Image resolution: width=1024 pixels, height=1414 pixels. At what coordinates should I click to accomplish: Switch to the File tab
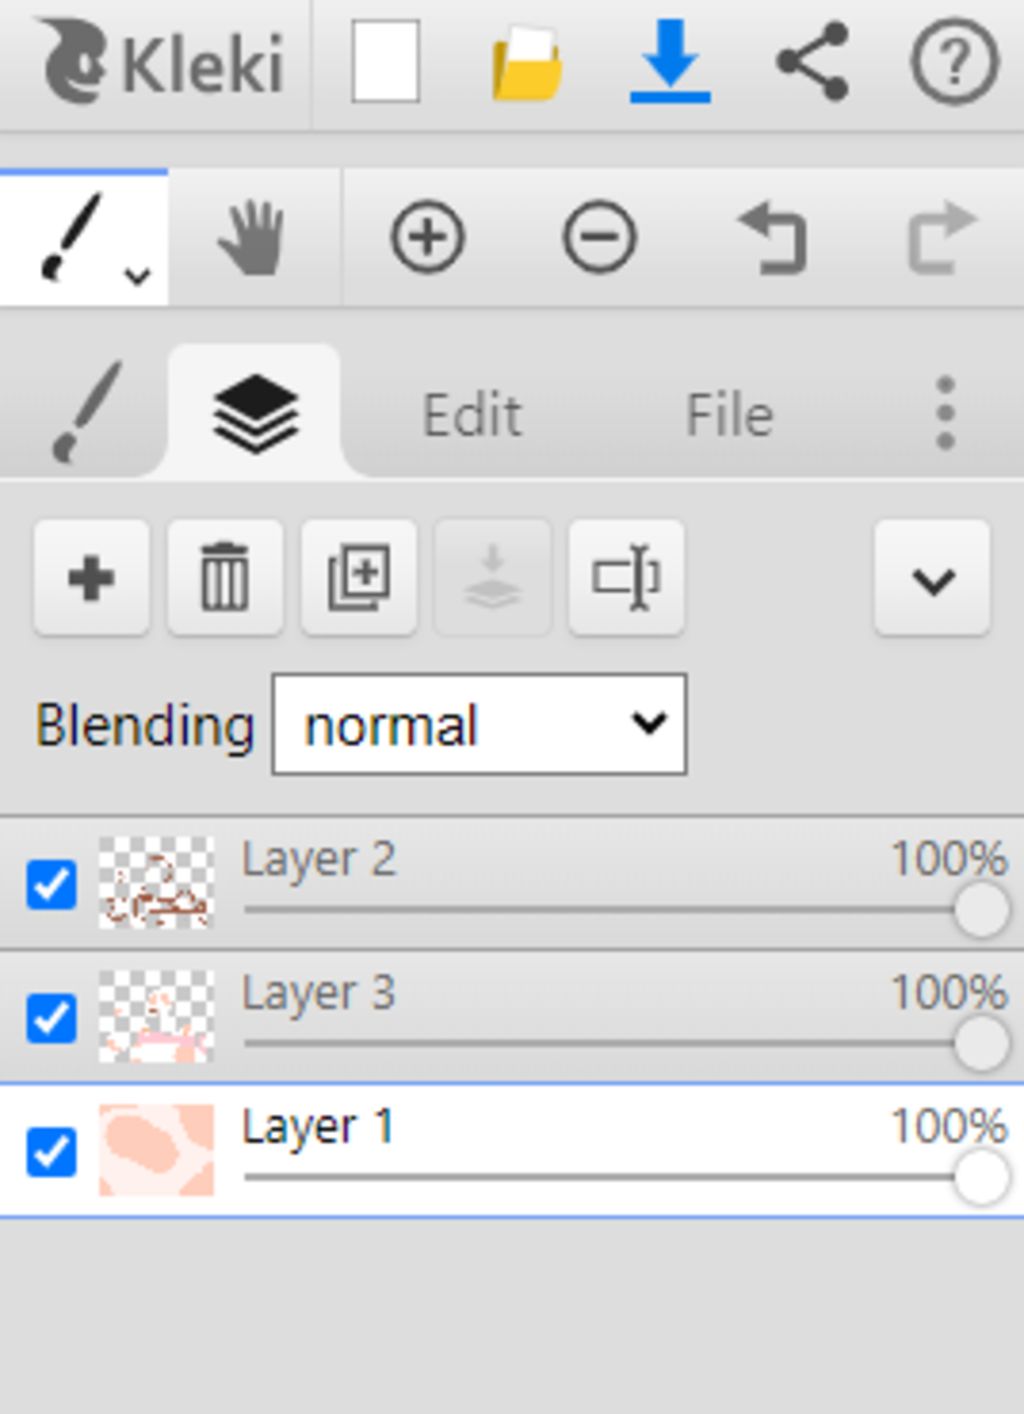[729, 415]
